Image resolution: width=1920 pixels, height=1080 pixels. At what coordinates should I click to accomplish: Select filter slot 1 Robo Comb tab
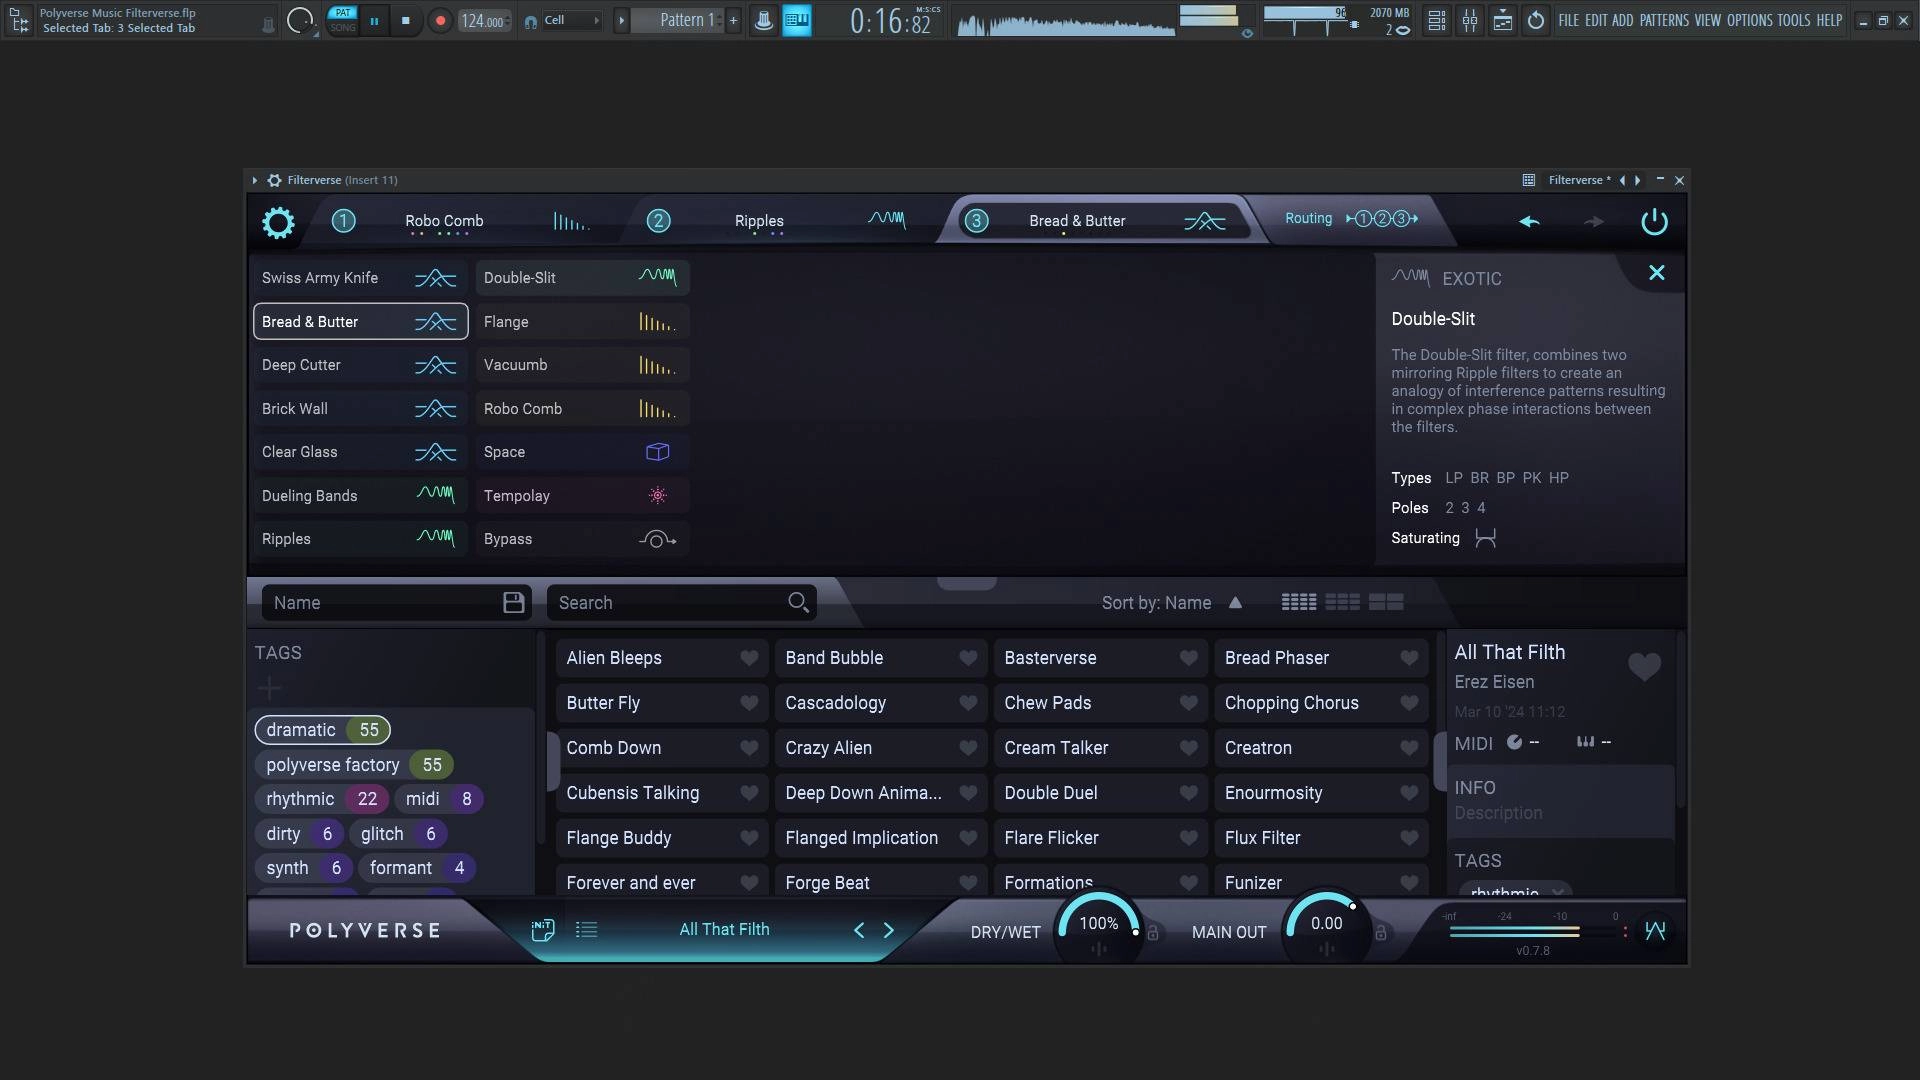(x=464, y=221)
